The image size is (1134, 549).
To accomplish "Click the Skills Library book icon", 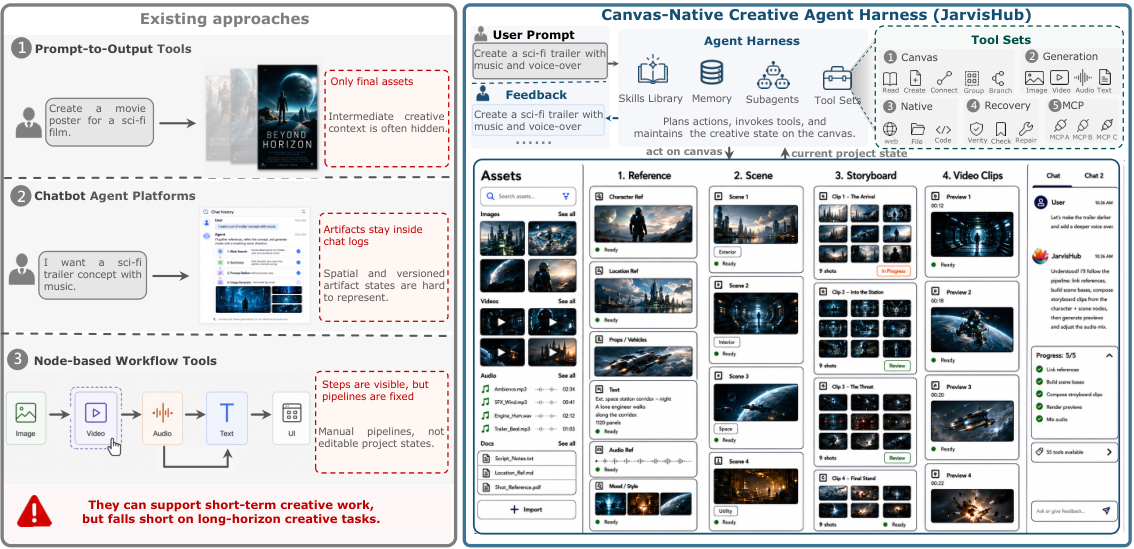I will click(652, 72).
